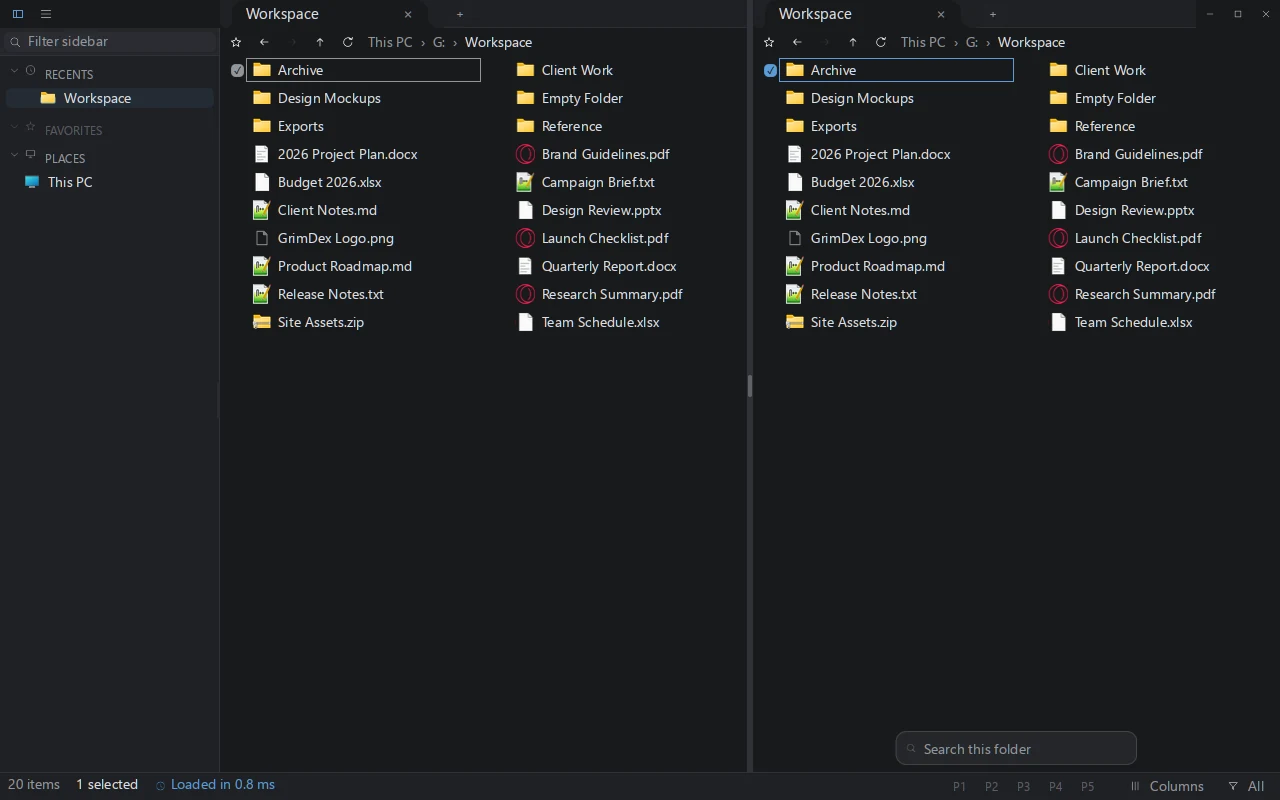This screenshot has width=1280, height=800.
Task: Go back in the right pane
Action: point(797,42)
